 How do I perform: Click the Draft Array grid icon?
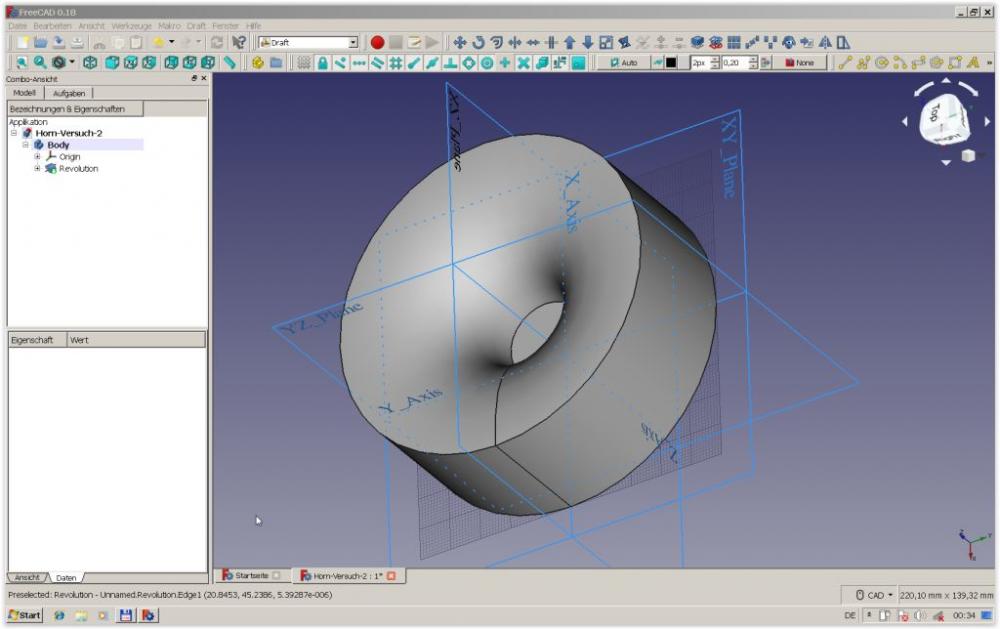[734, 43]
